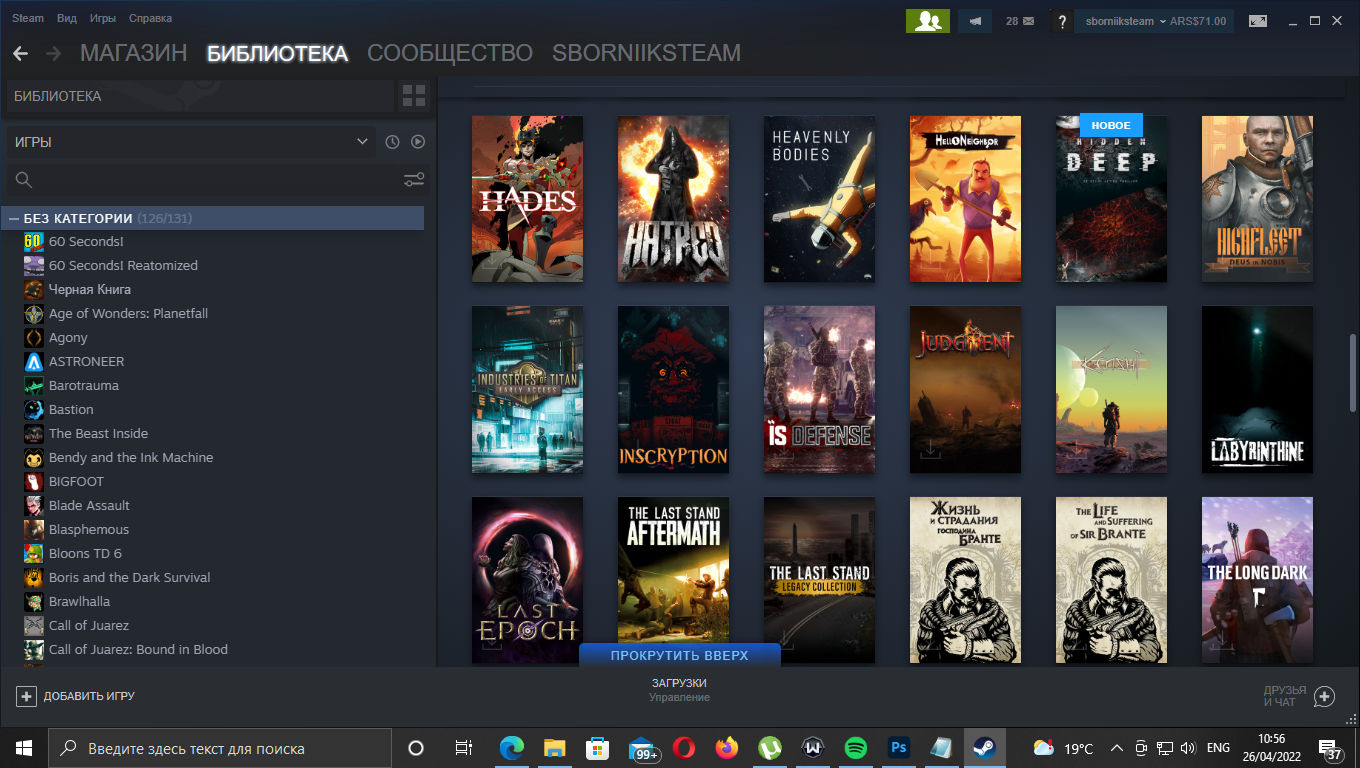The height and width of the screenshot is (768, 1360).
Task: Open the Вид menu
Action: coord(67,18)
